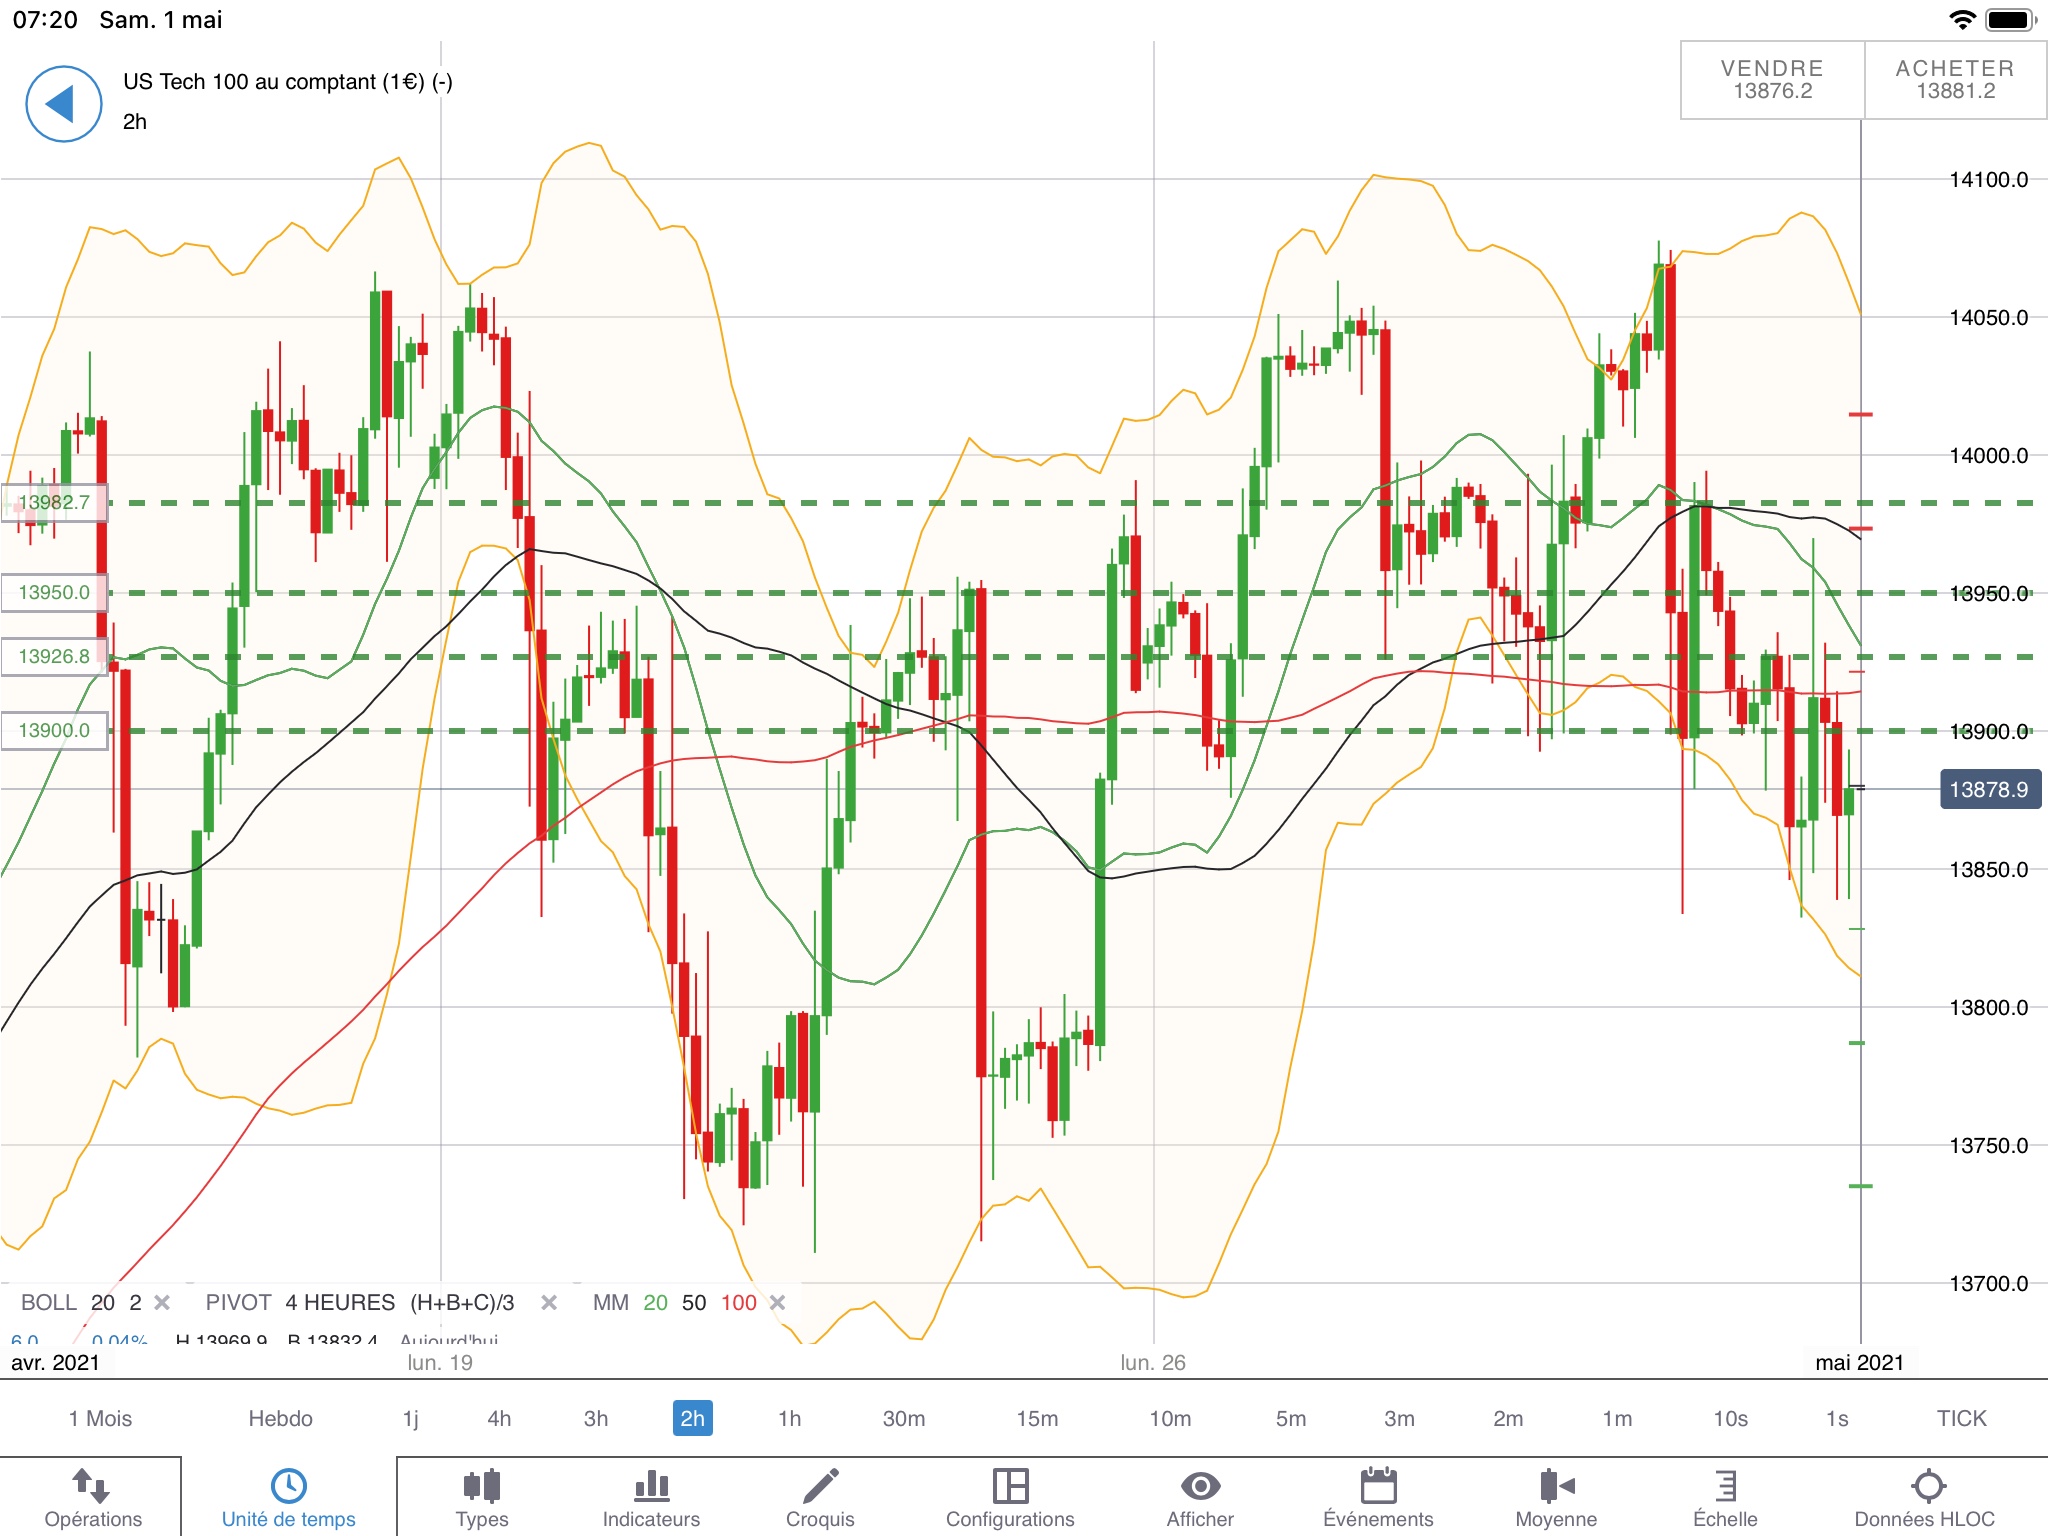Select the Croquis pencil tool
Image resolution: width=2048 pixels, height=1536 pixels.
(820, 1486)
